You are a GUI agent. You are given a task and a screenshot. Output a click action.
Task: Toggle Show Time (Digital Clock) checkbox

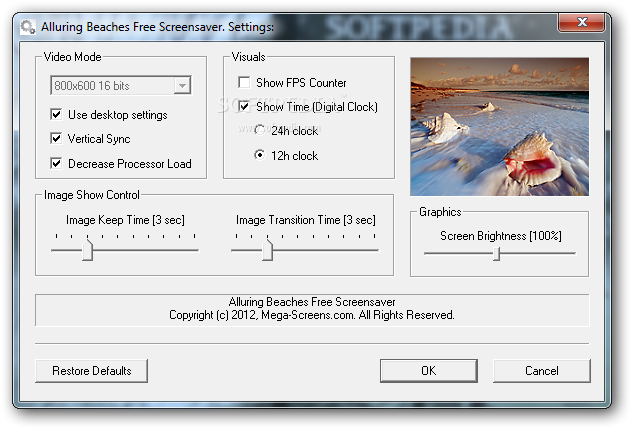[x=244, y=106]
